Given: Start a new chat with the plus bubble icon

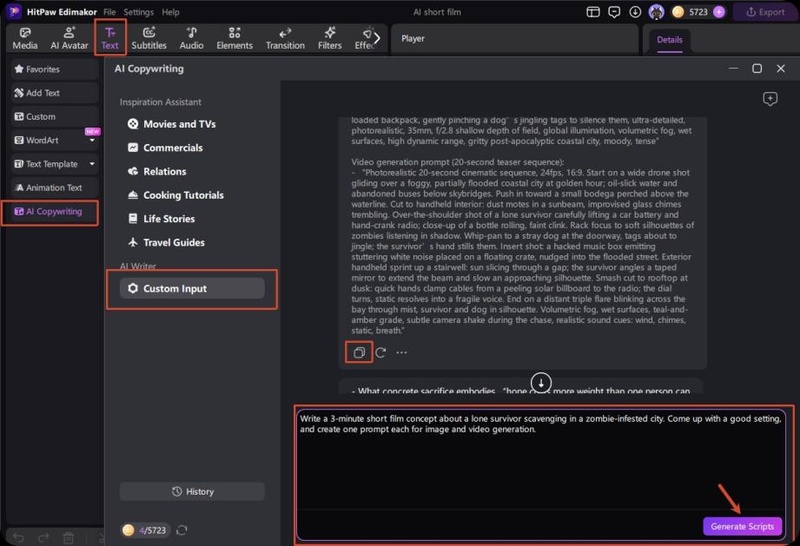Looking at the screenshot, I should [x=770, y=98].
